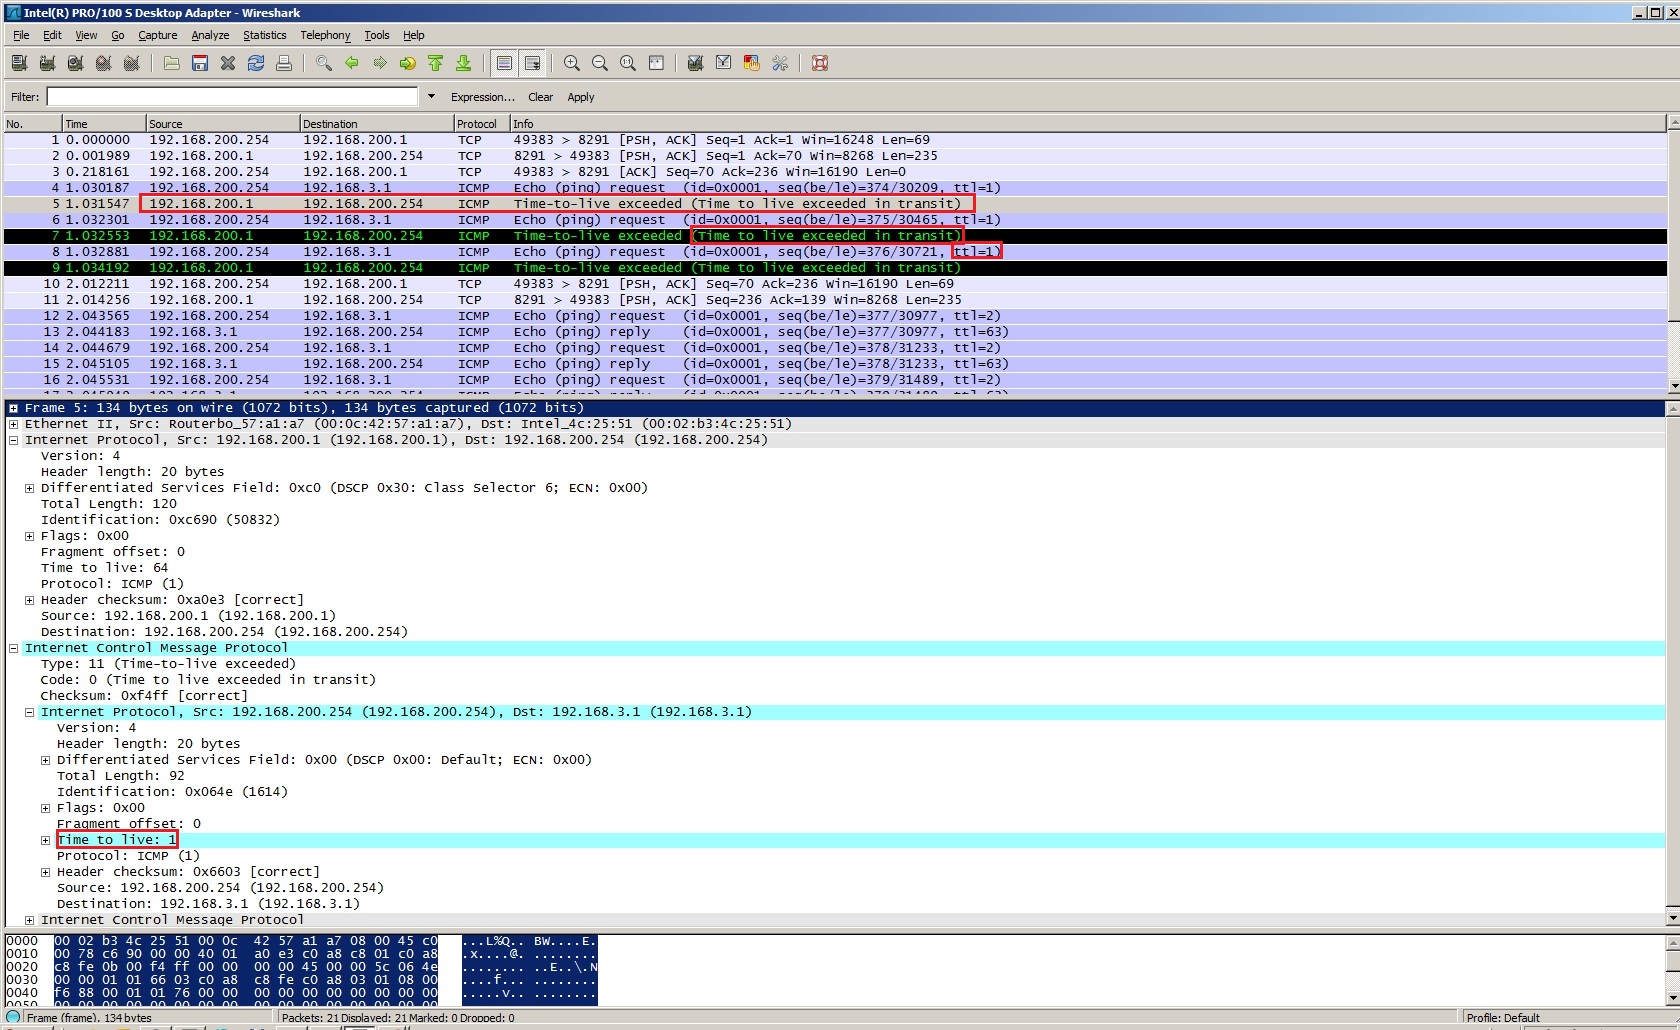Screen dimensions: 1680x1030
Task: Open the Analyze menu
Action: coord(210,35)
